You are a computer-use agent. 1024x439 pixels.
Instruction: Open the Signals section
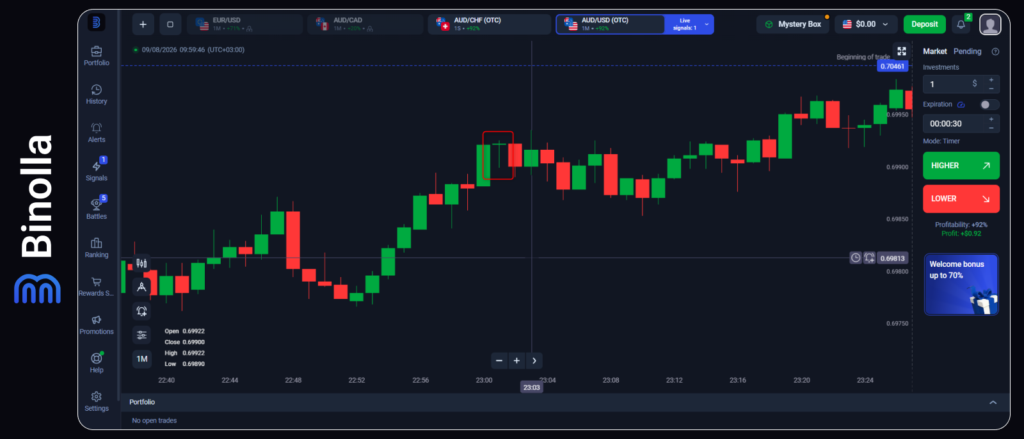click(x=97, y=171)
